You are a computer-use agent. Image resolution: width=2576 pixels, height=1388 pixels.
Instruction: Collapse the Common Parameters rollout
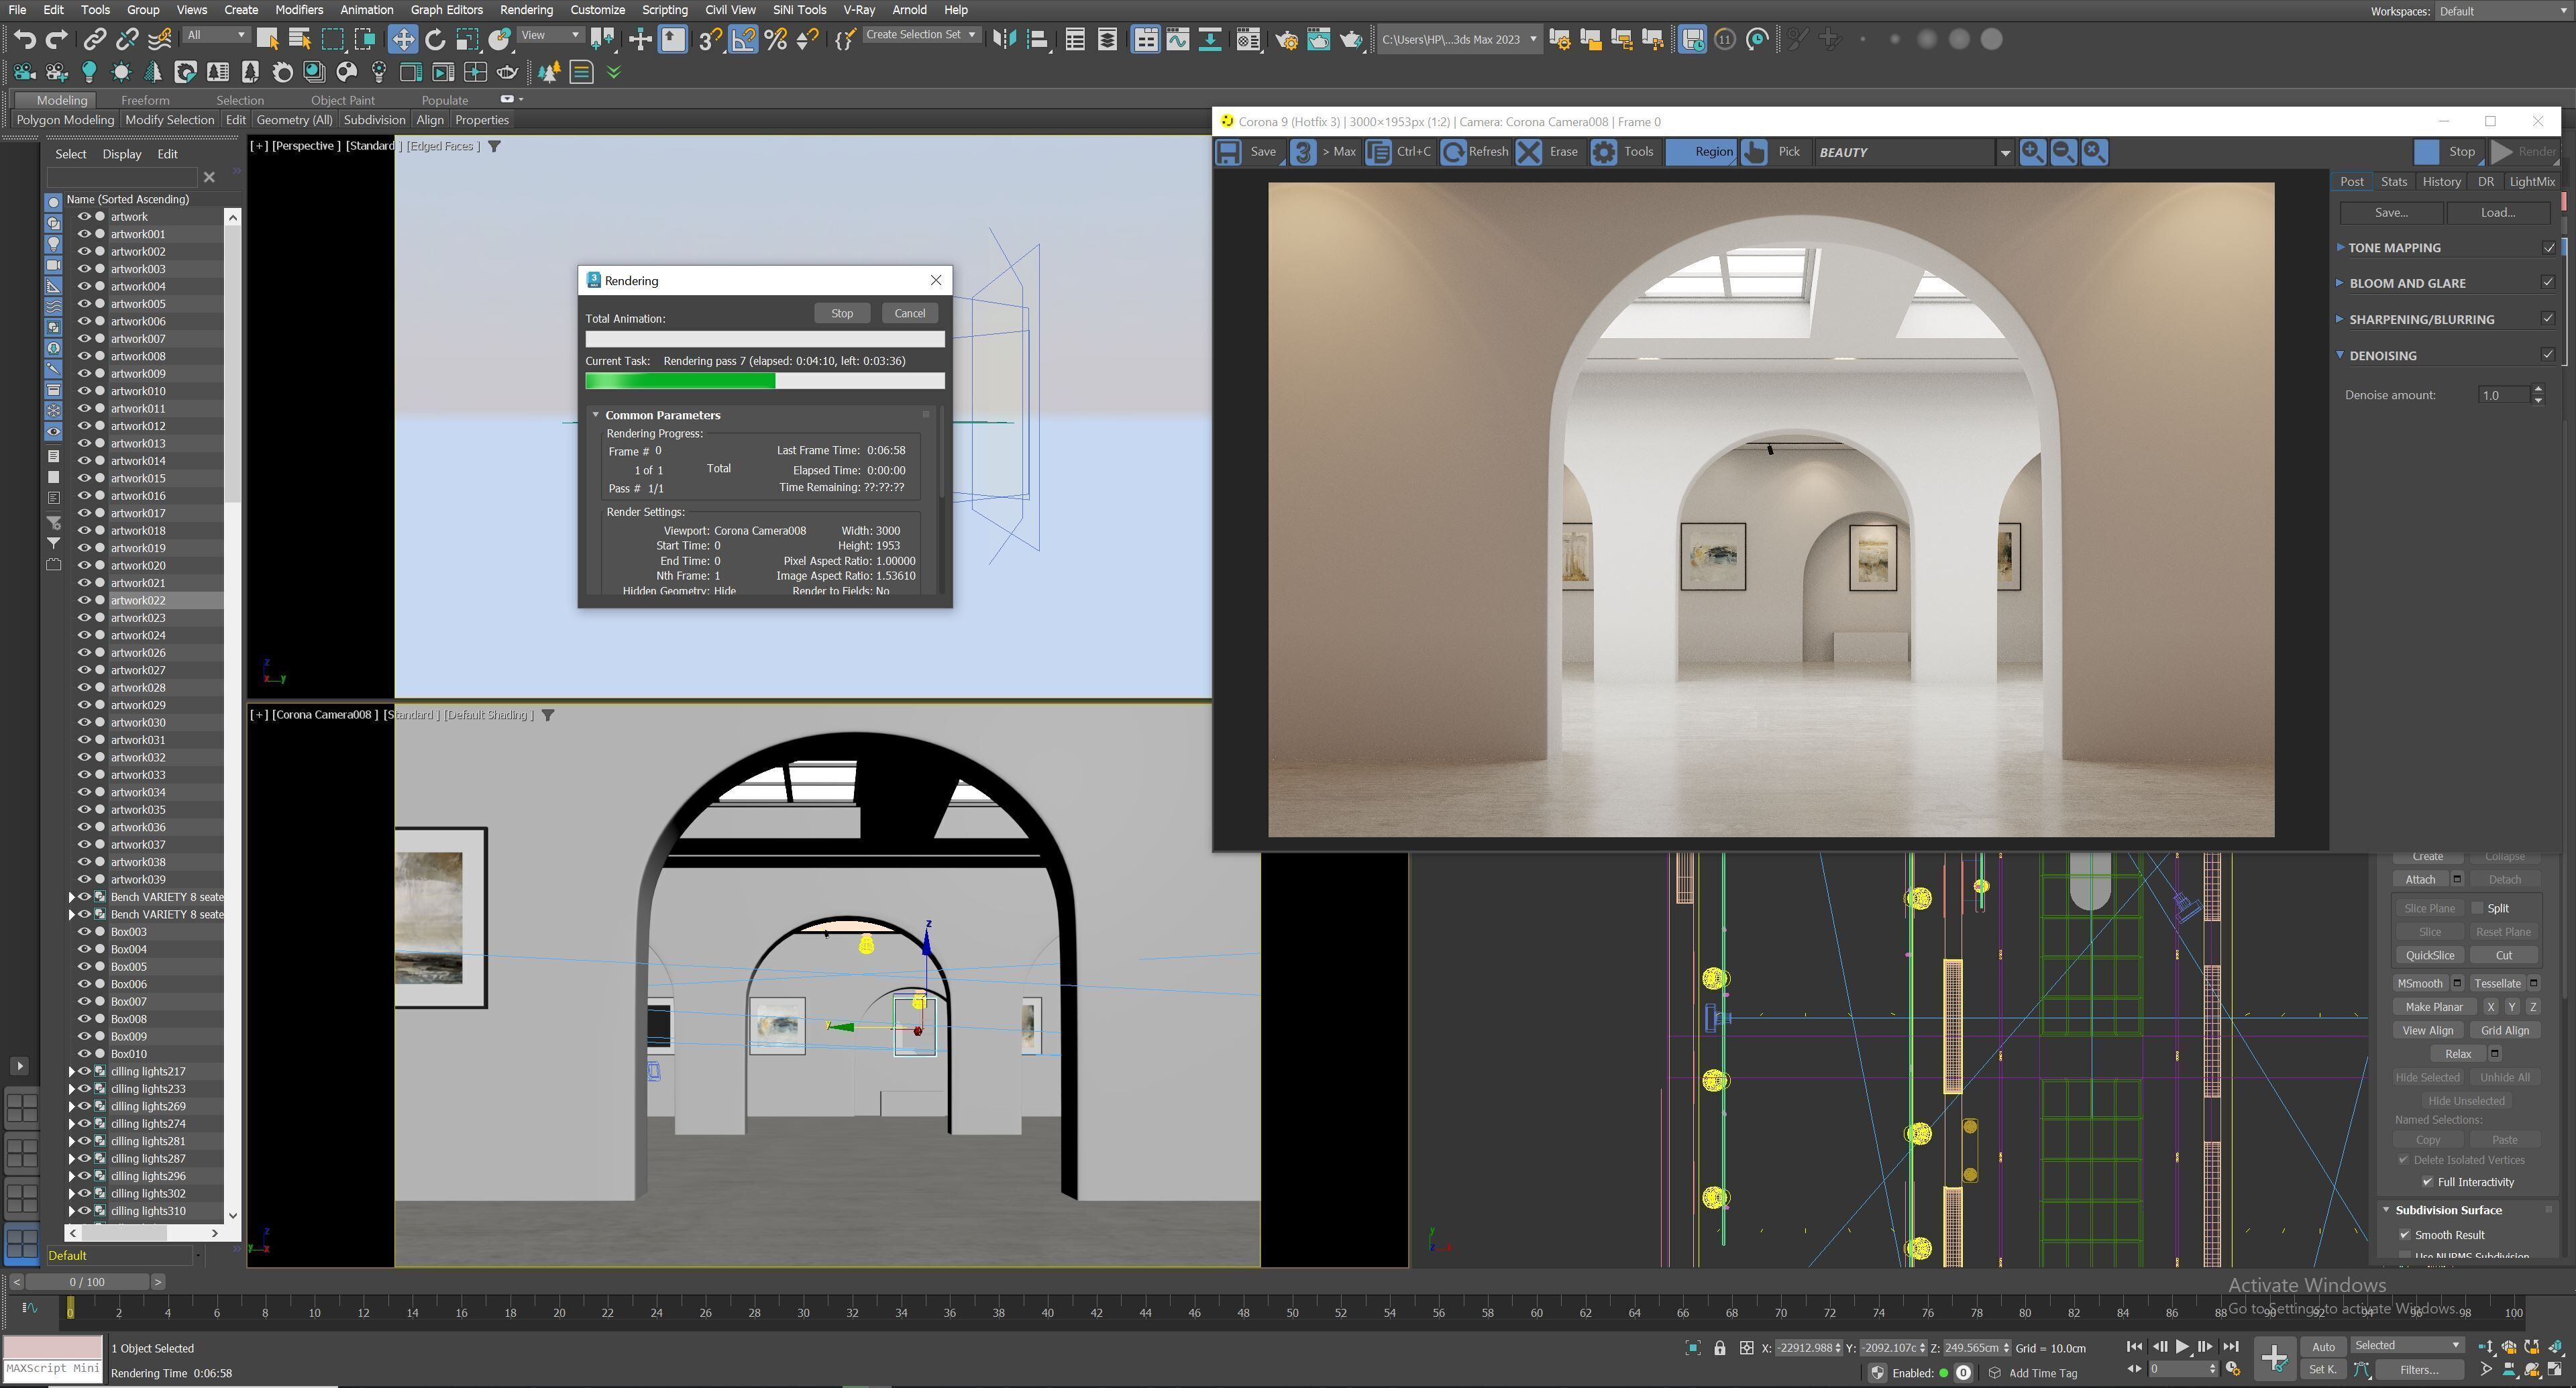(596, 415)
